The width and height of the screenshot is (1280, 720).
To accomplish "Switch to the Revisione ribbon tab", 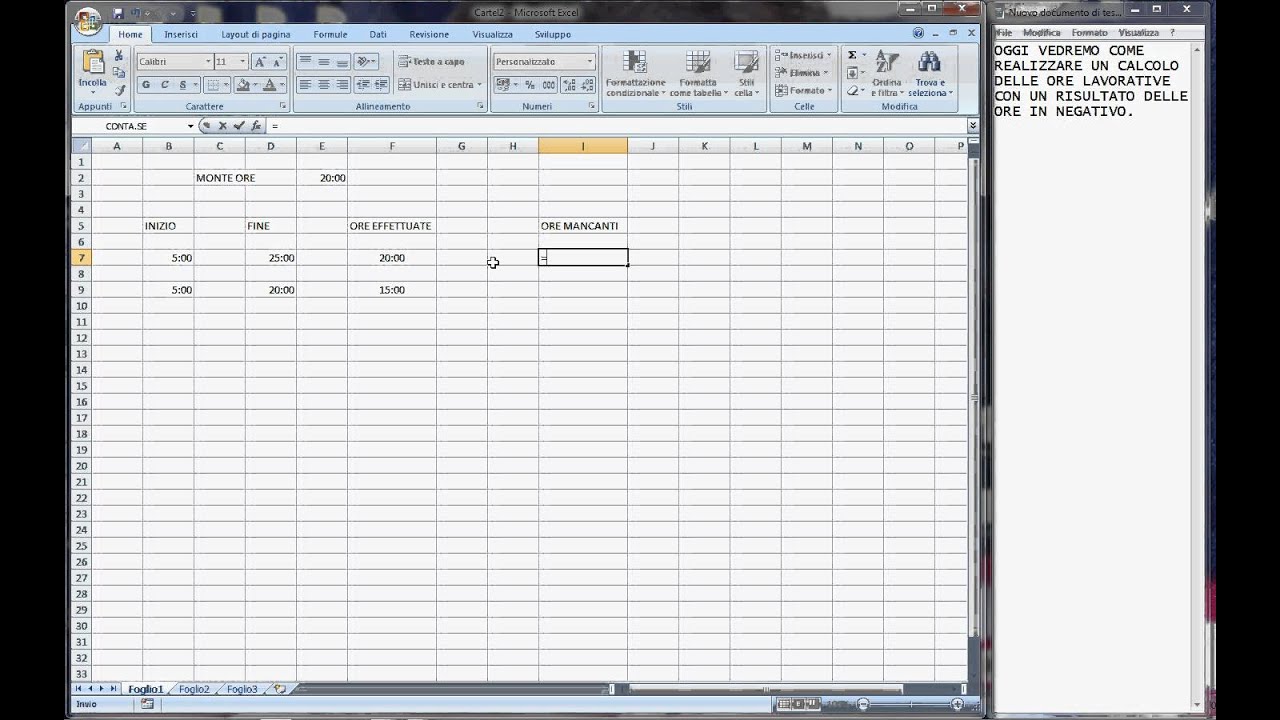I will tap(429, 34).
